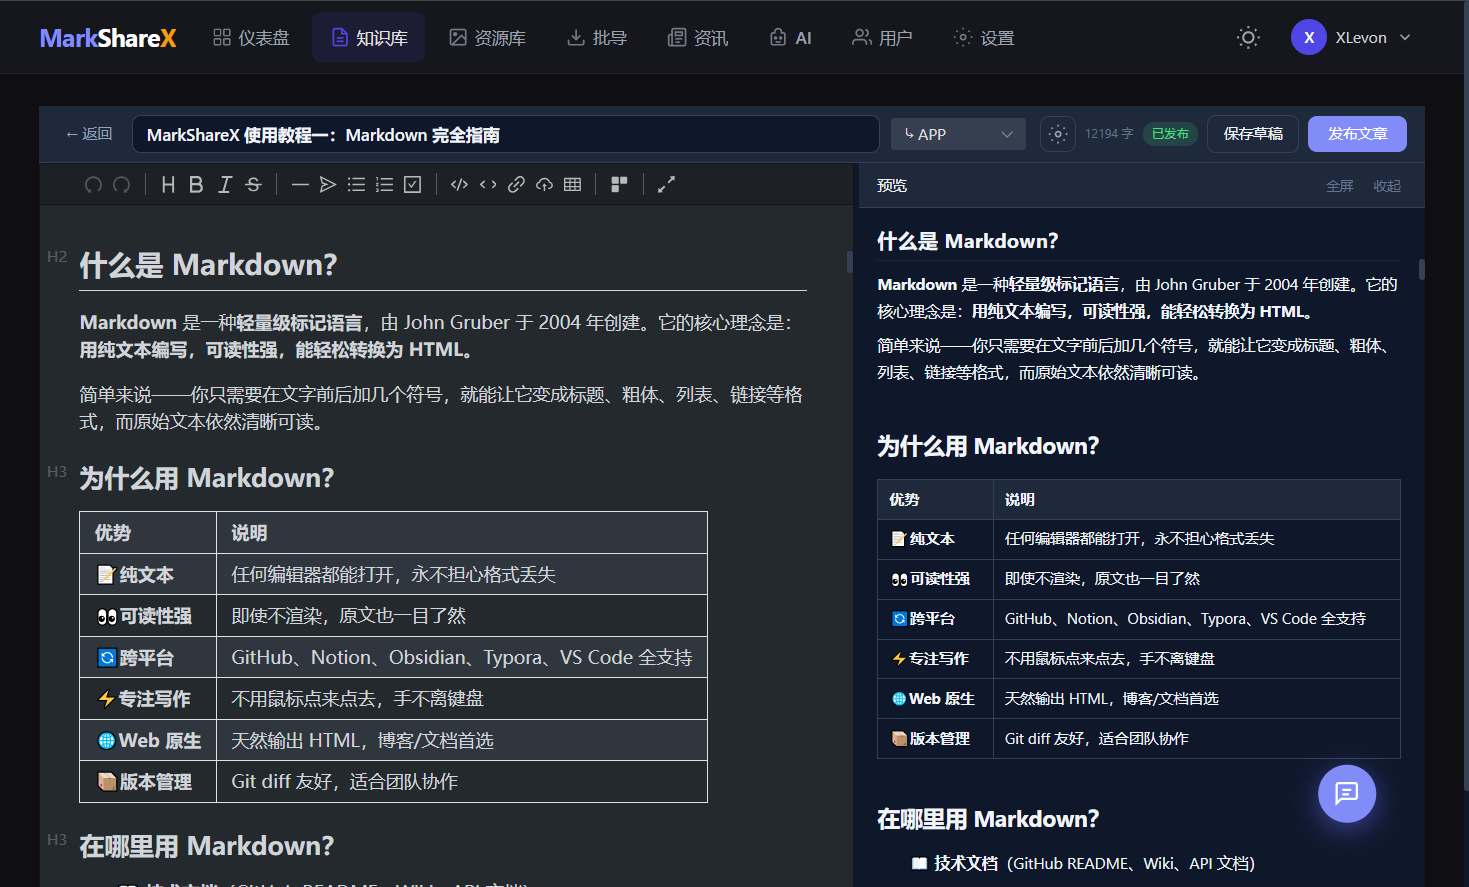Edit the article title field
Image resolution: width=1469 pixels, height=887 pixels.
(x=506, y=134)
